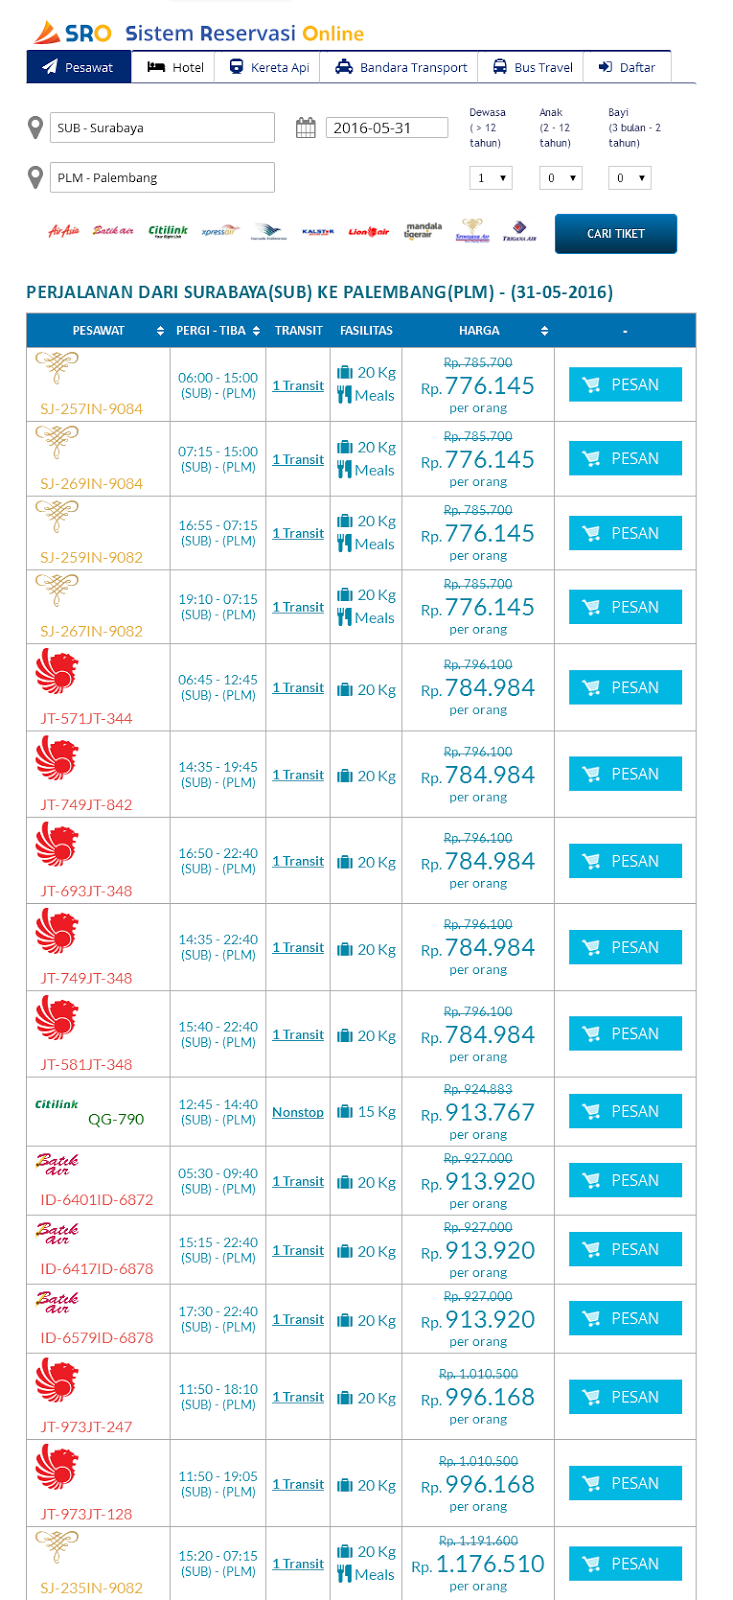Click PESAN for Citilink flight QG-790

pyautogui.click(x=625, y=1111)
